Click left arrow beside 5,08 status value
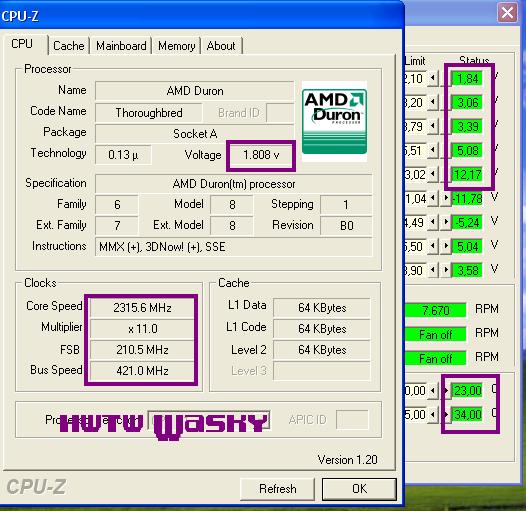Image resolution: width=526 pixels, height=511 pixels. click(x=433, y=150)
